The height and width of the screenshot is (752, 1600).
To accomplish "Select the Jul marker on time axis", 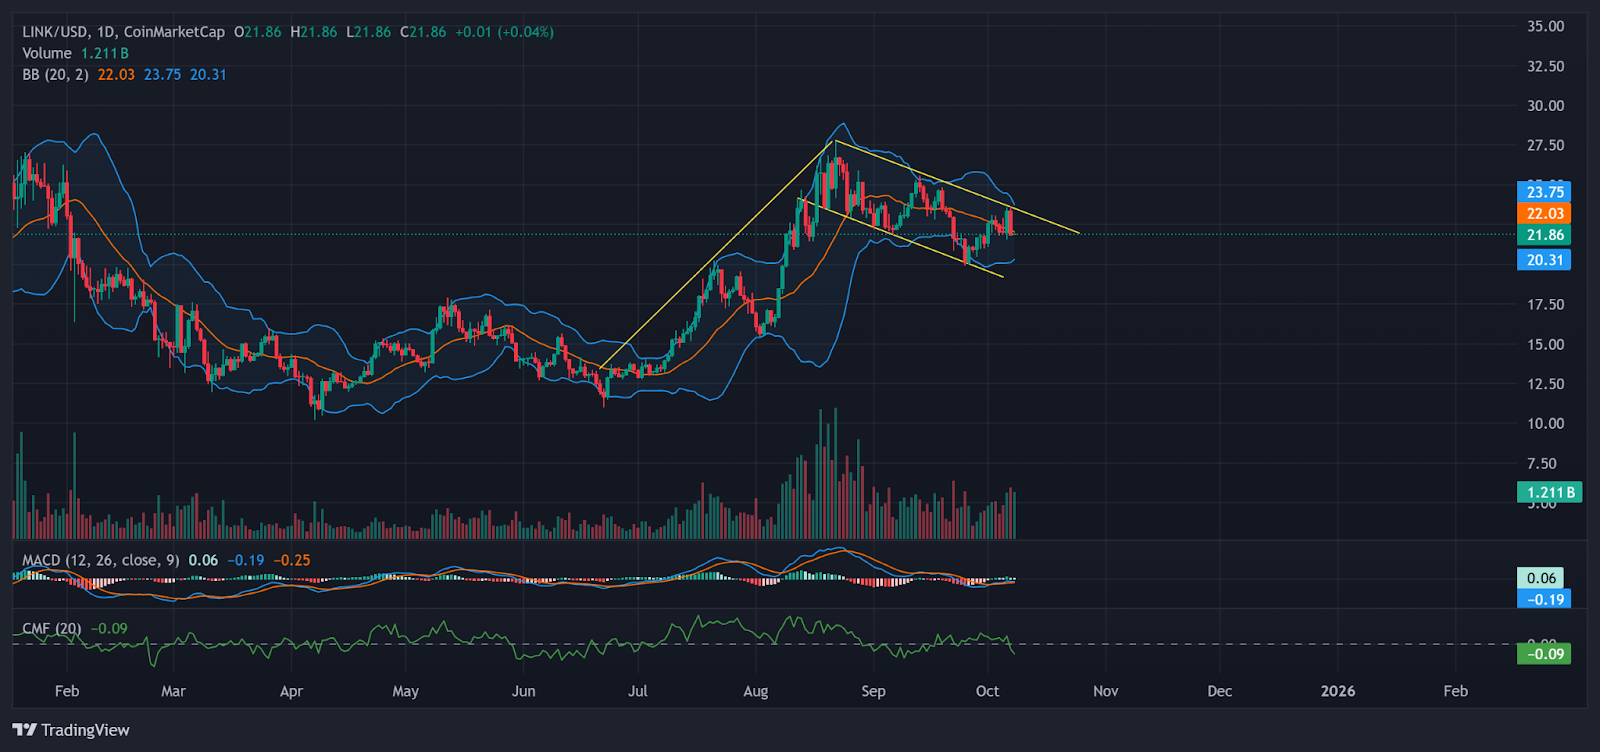I will pyautogui.click(x=638, y=691).
